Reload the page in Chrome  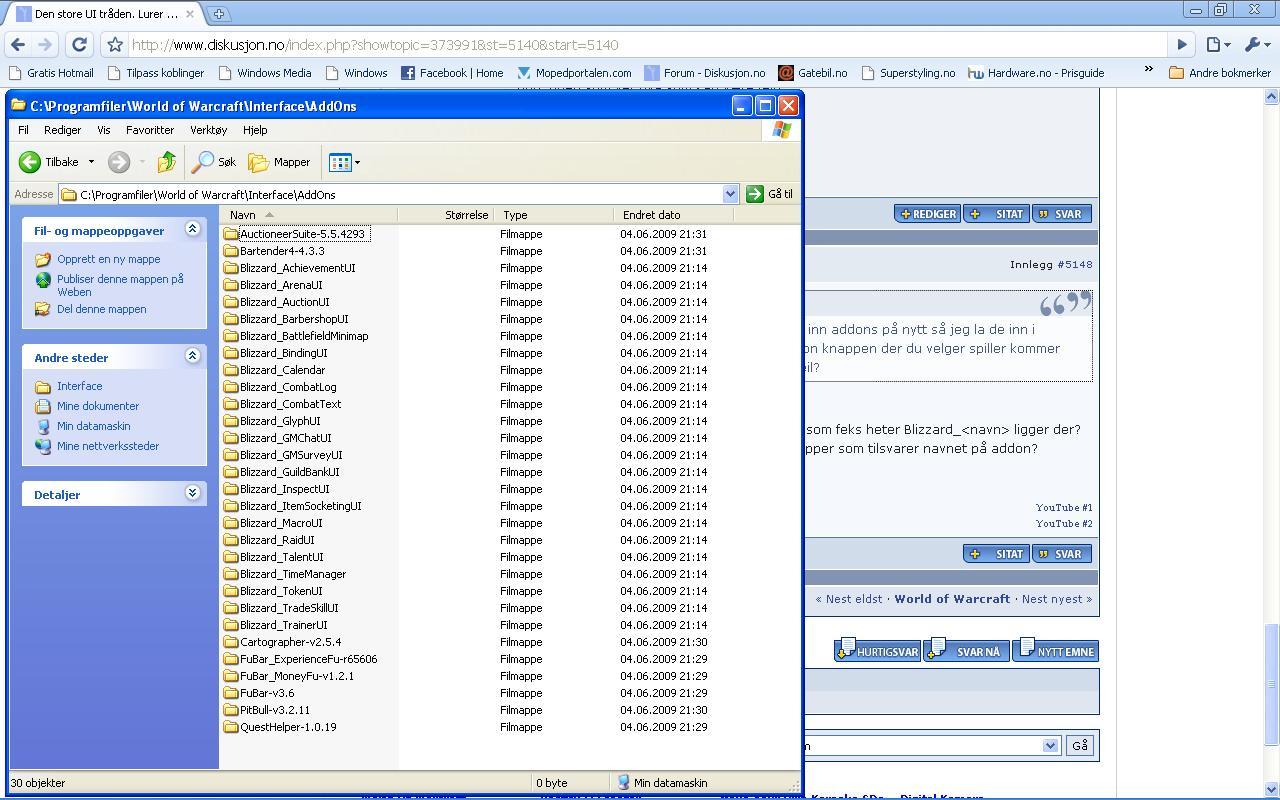[x=79, y=45]
